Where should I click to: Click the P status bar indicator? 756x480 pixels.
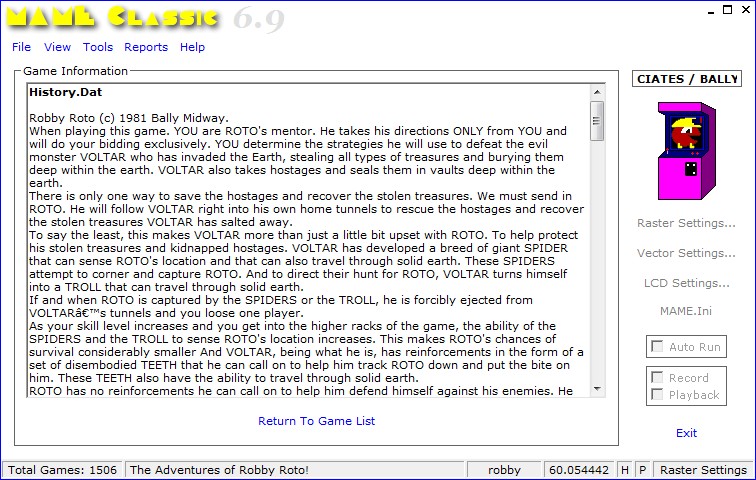642,470
